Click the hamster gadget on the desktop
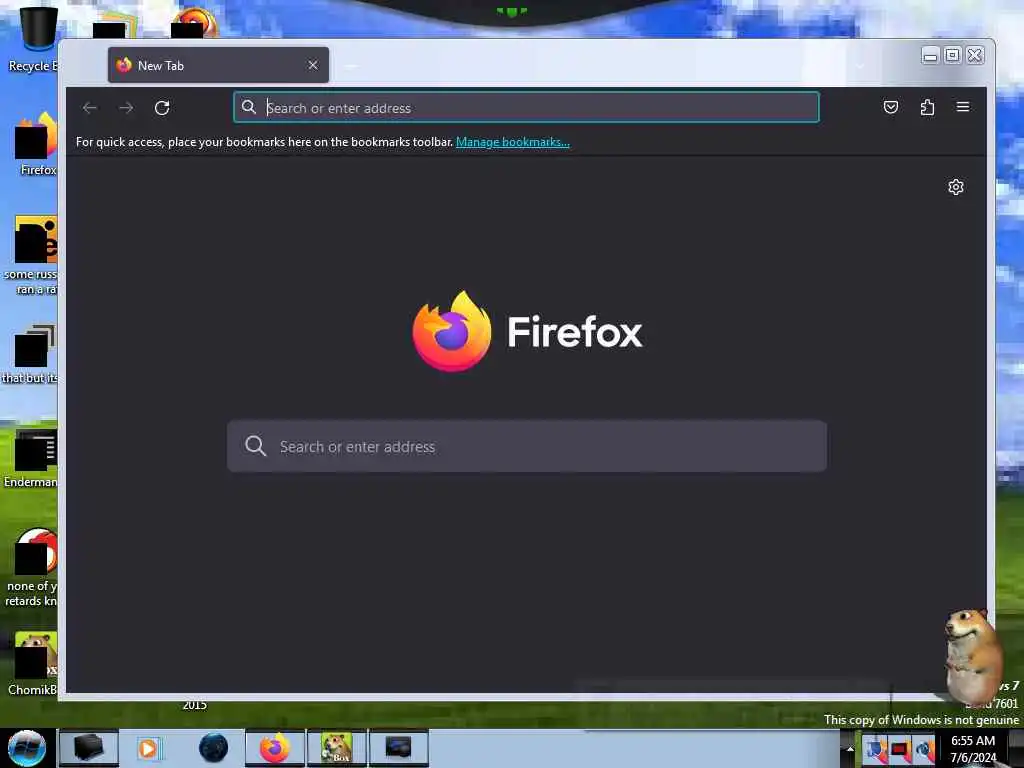Viewport: 1024px width, 768px height. [x=972, y=655]
